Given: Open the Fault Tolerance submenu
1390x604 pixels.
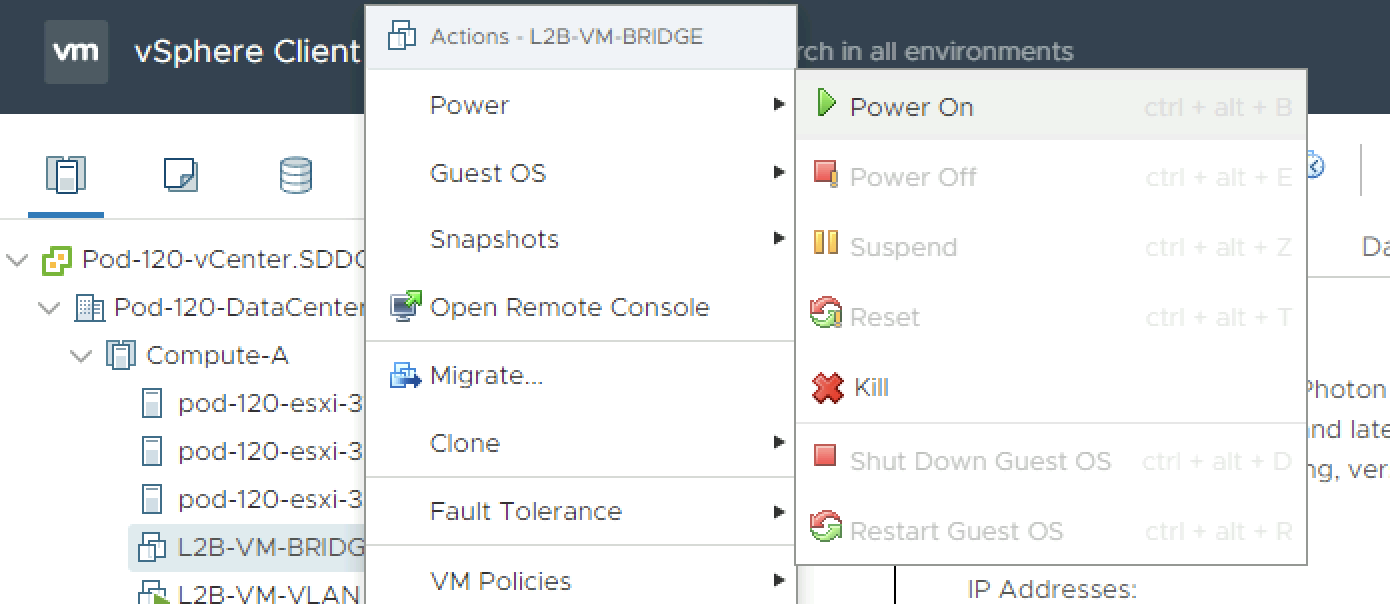Looking at the screenshot, I should [x=526, y=512].
